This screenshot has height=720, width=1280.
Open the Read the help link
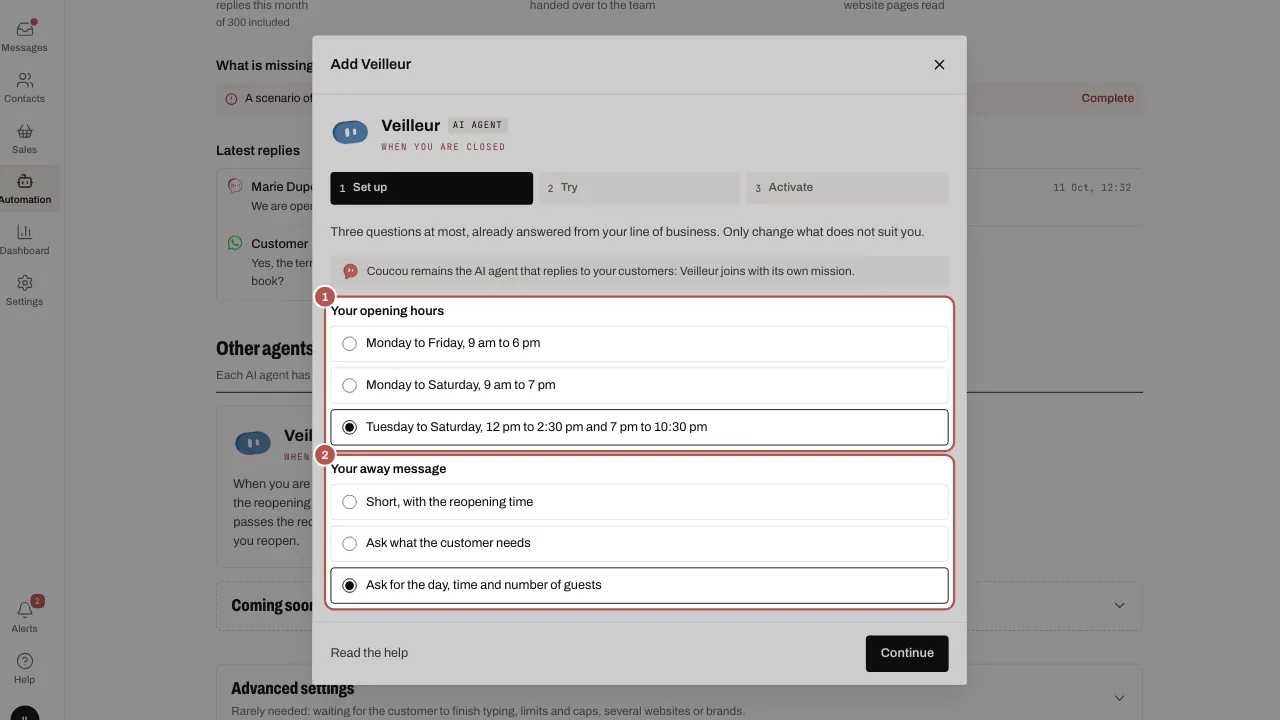pos(369,653)
